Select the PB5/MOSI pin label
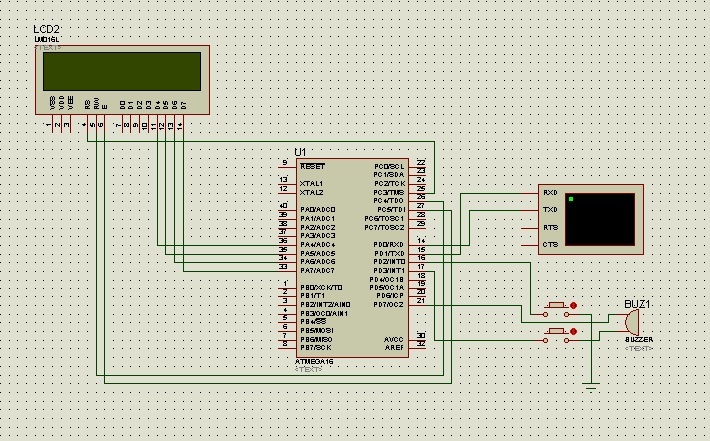Viewport: 710px width, 441px height. click(x=317, y=331)
